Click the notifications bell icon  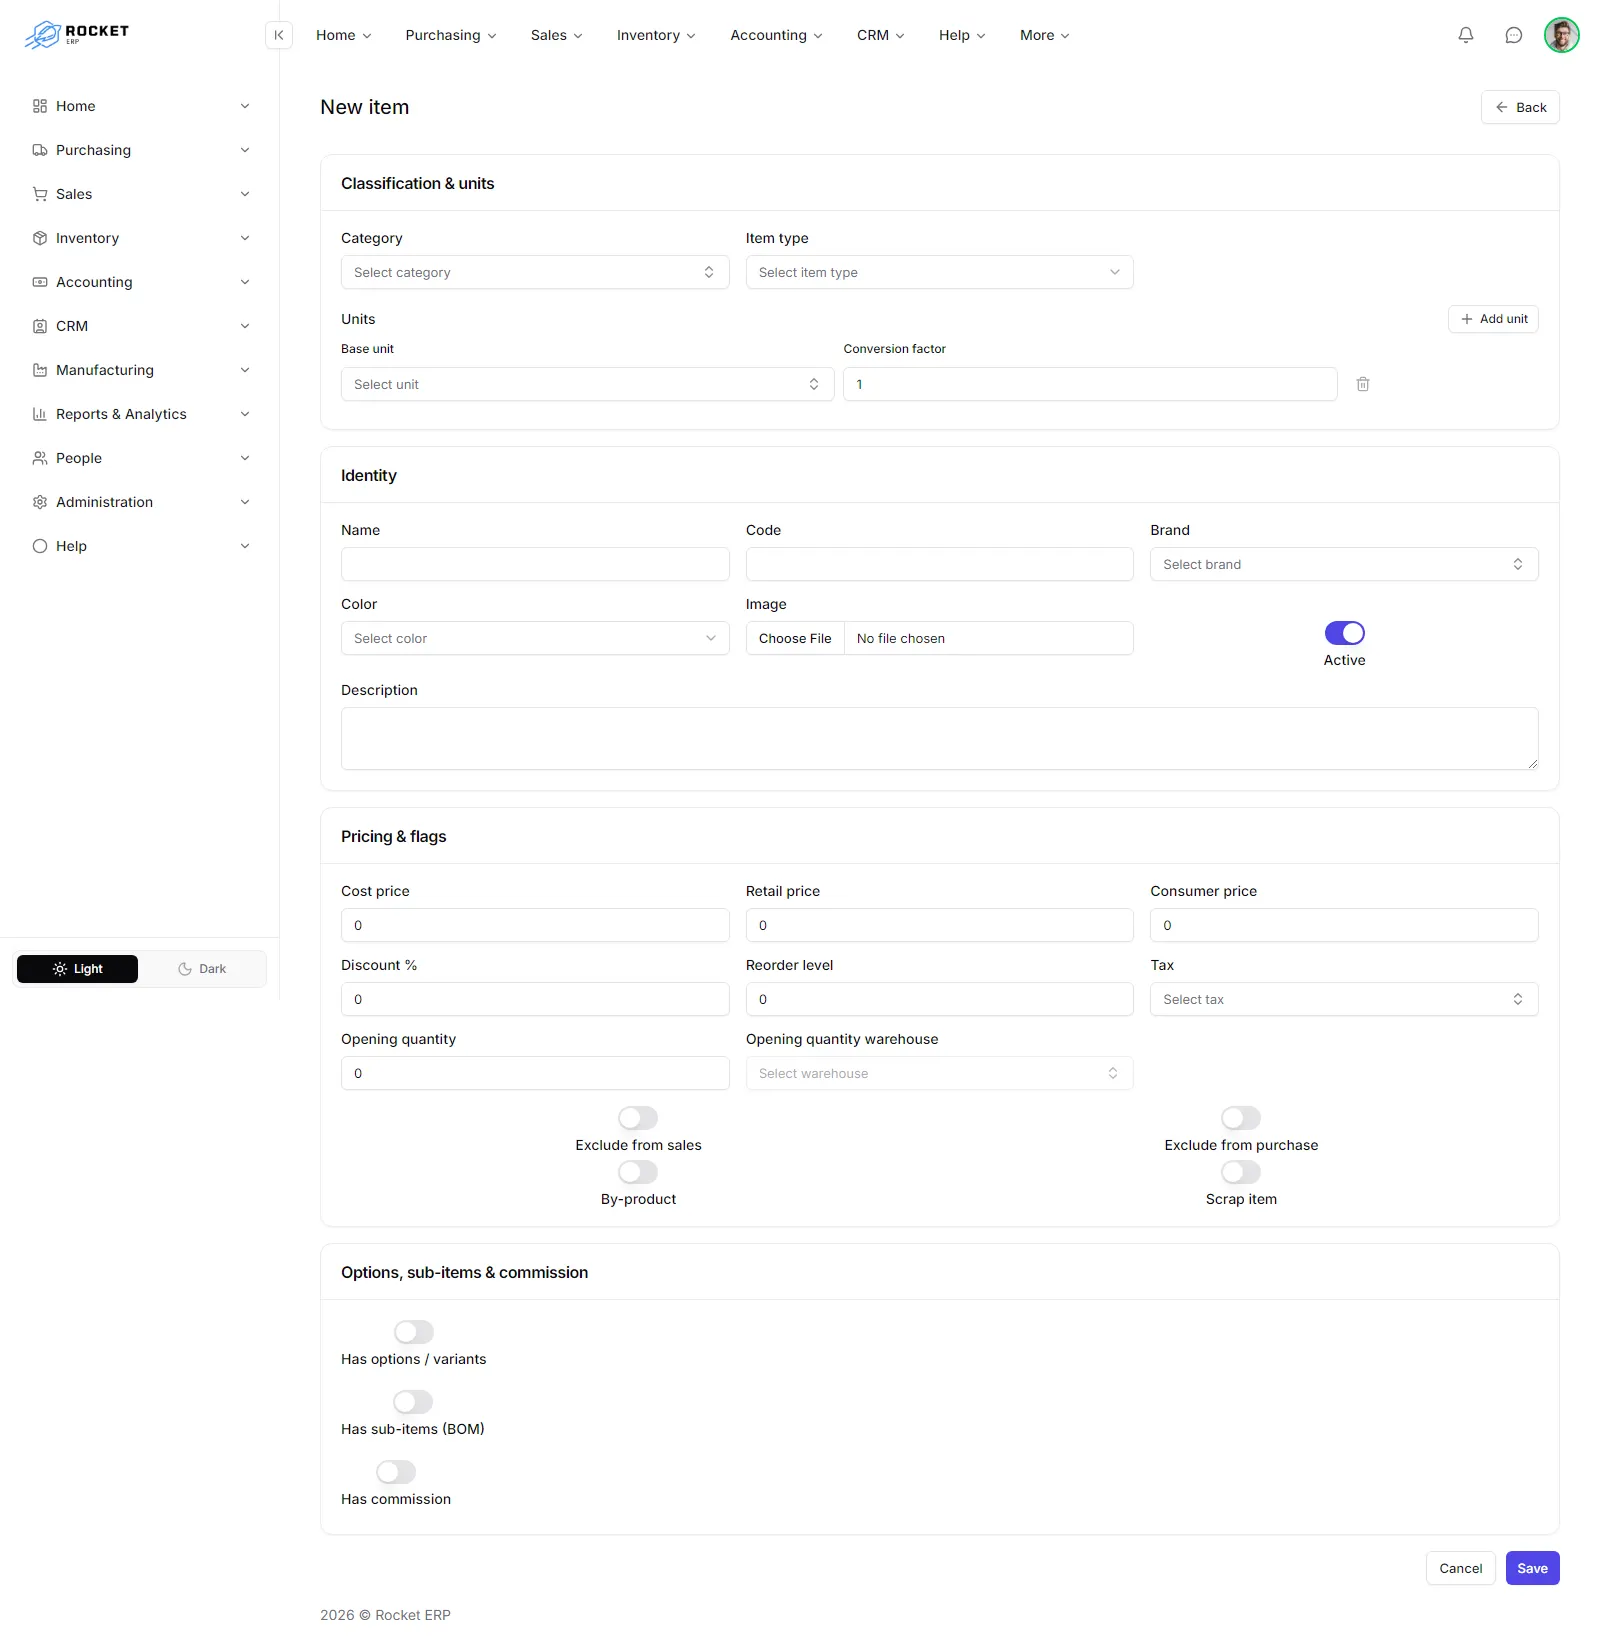pos(1466,35)
